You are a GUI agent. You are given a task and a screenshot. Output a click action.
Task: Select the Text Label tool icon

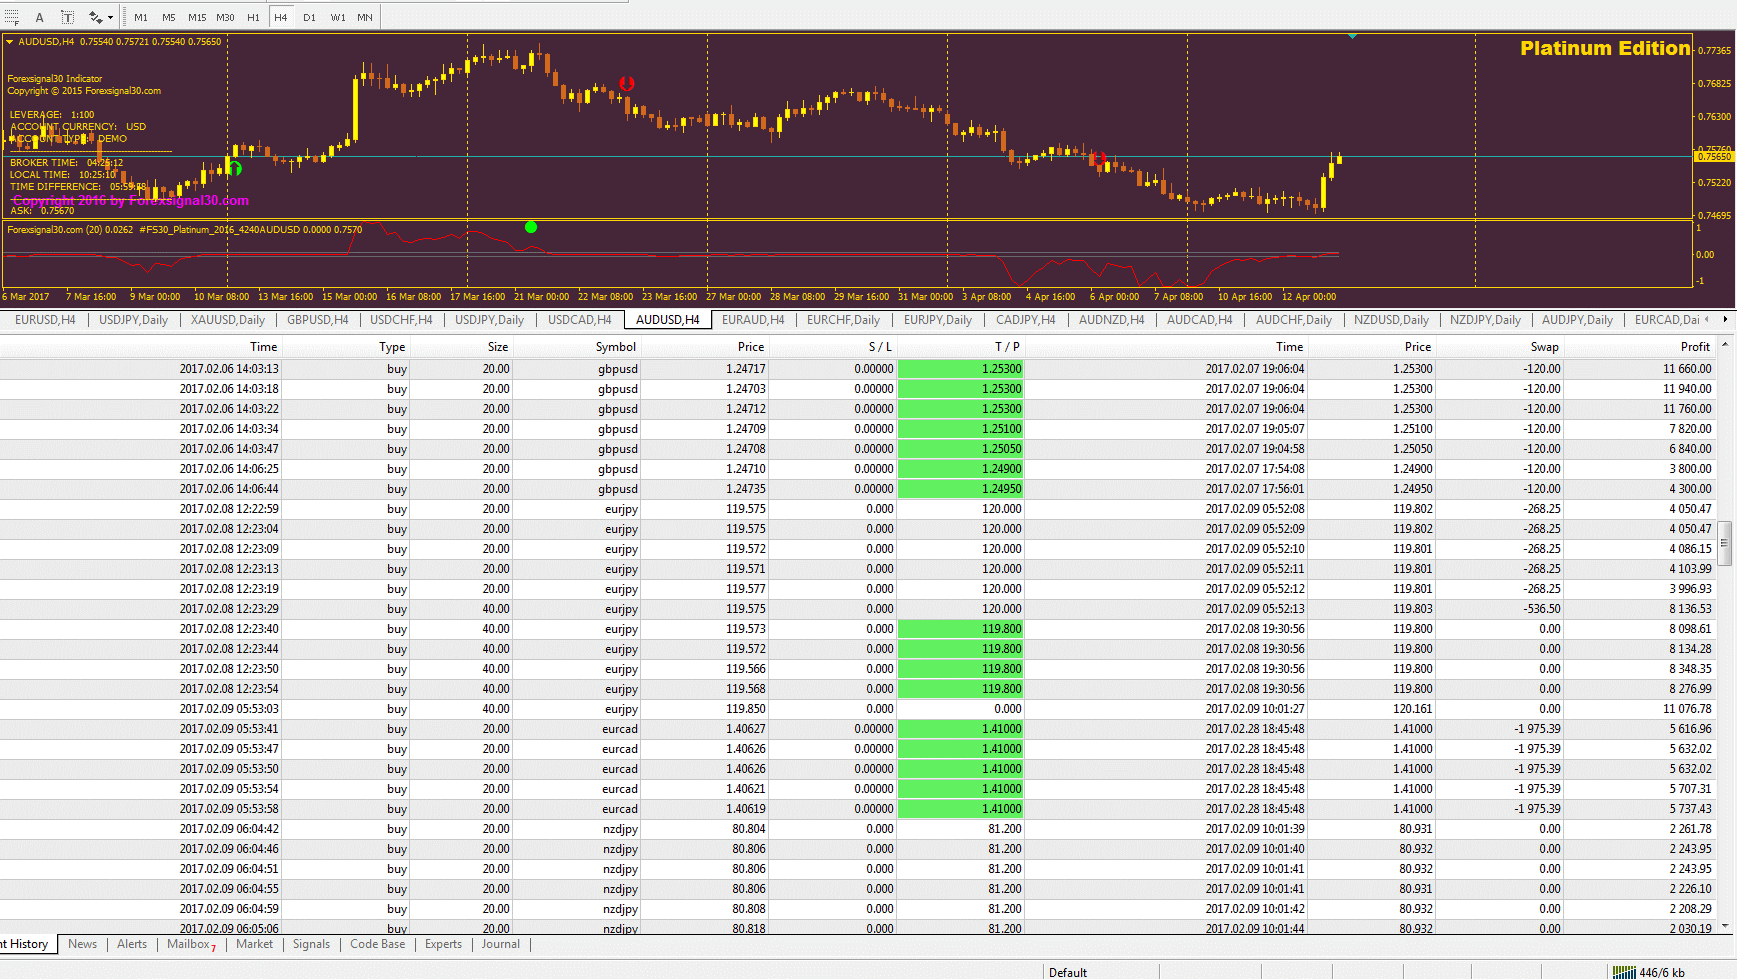[67, 17]
